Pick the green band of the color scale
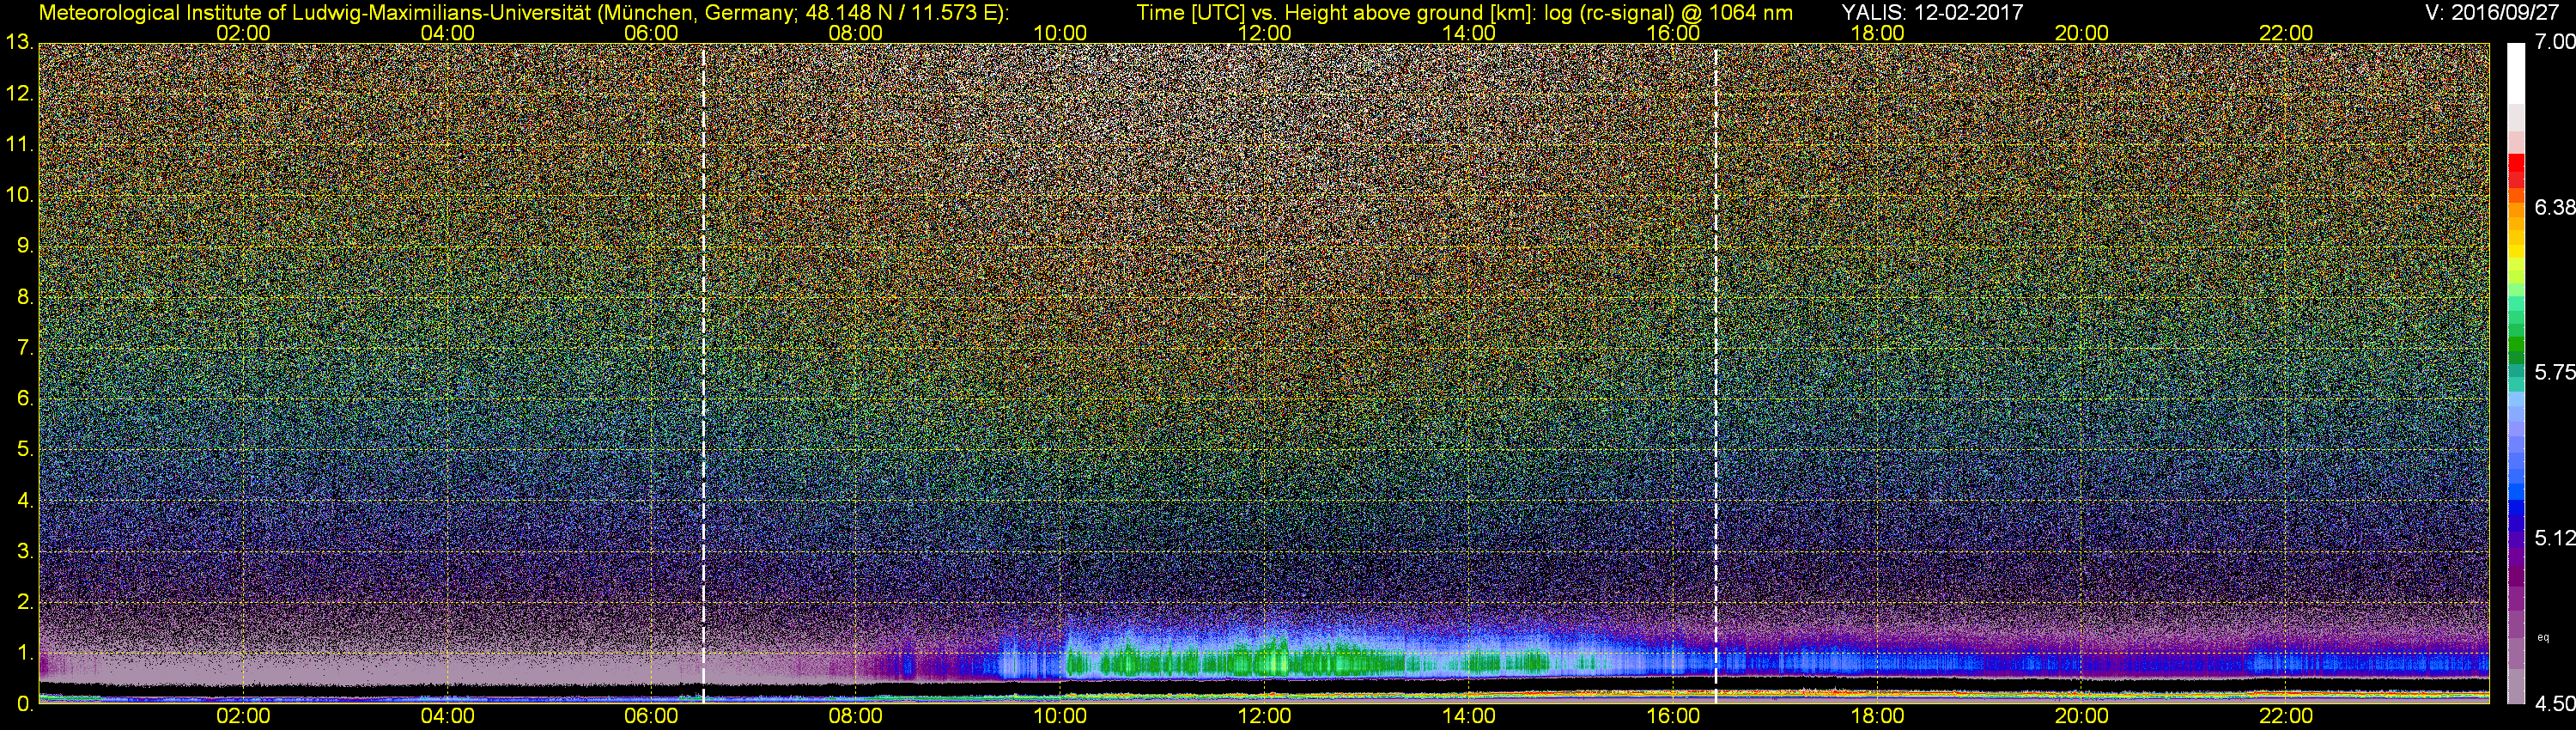 click(2516, 345)
